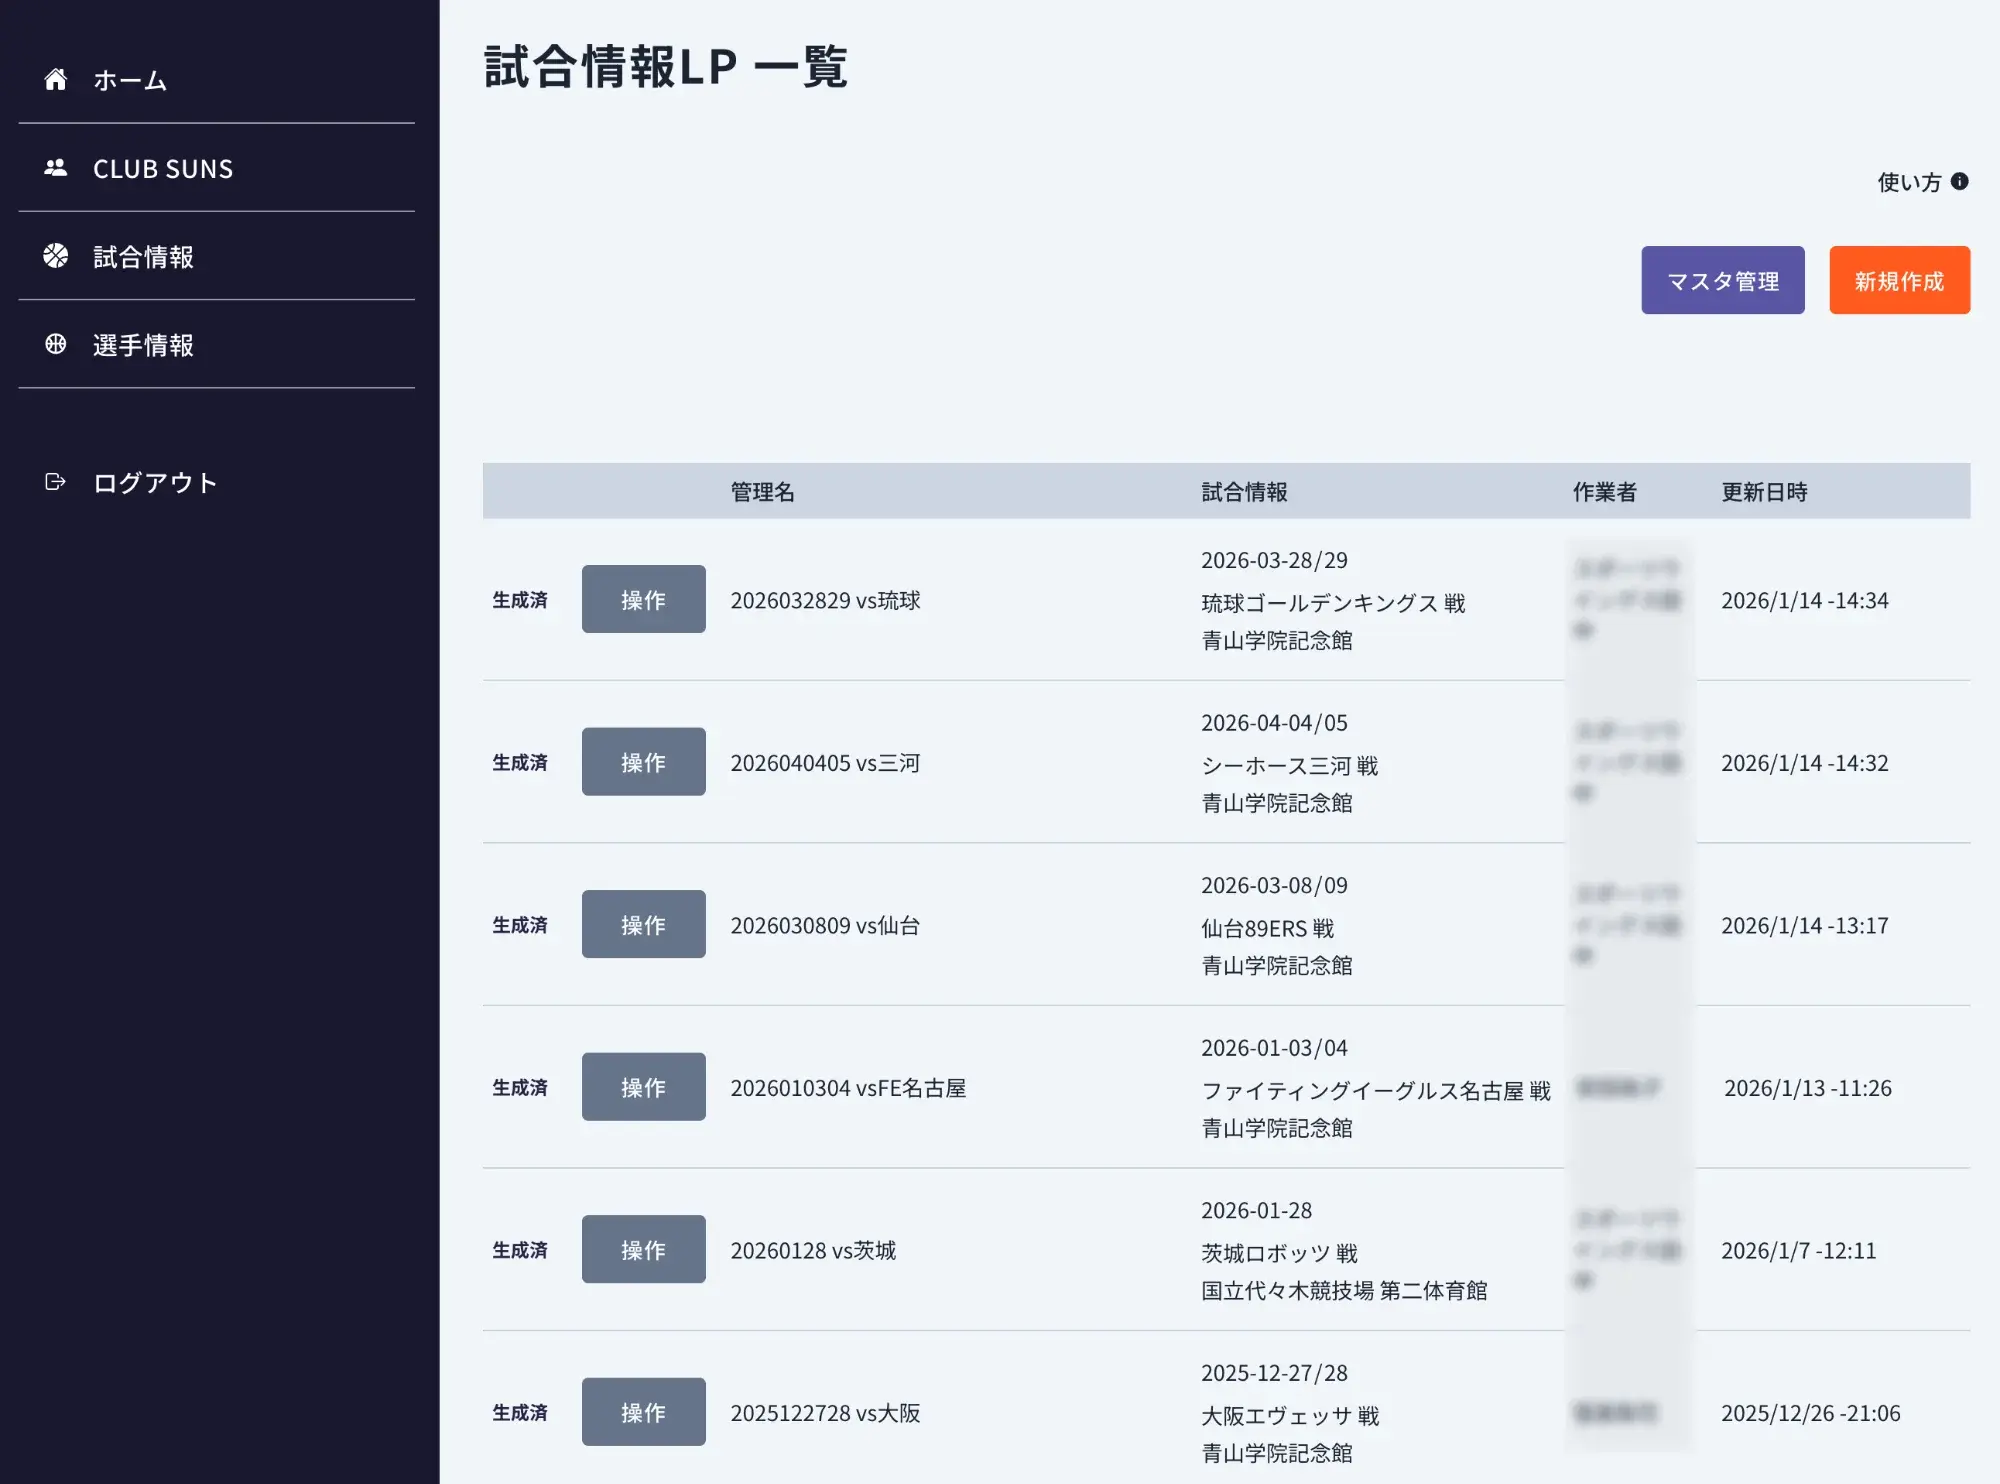Image resolution: width=2000 pixels, height=1484 pixels.
Task: Click the CLUB SUNS sidebar label
Action: [162, 168]
